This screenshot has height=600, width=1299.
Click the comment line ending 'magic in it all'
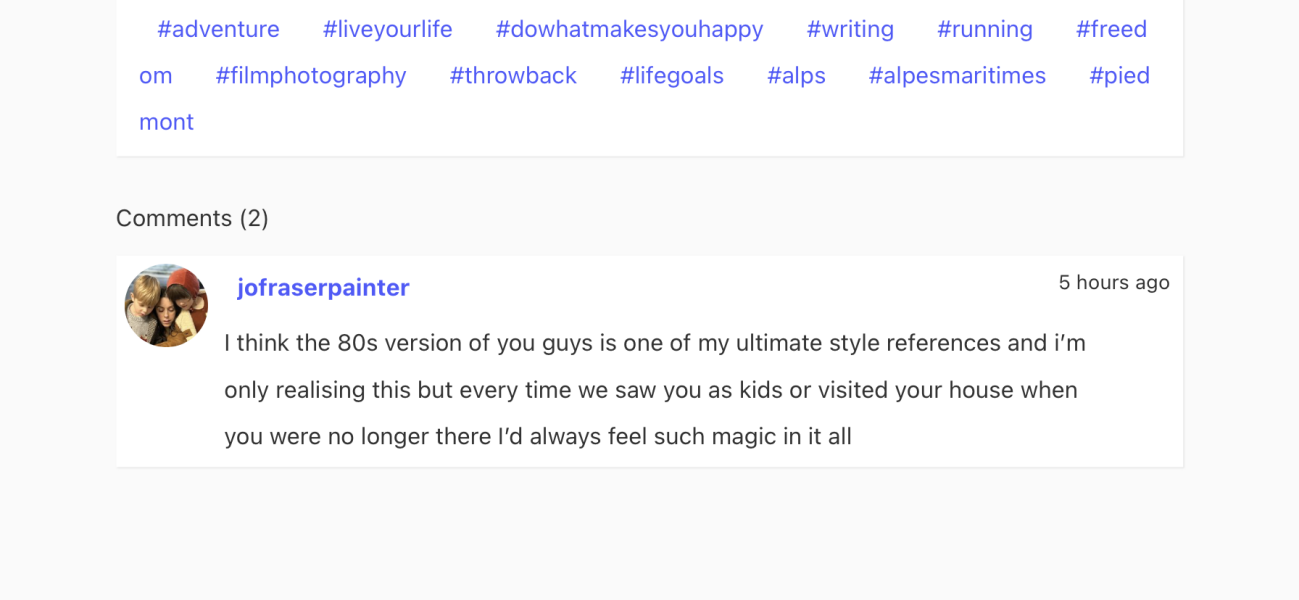click(x=537, y=437)
